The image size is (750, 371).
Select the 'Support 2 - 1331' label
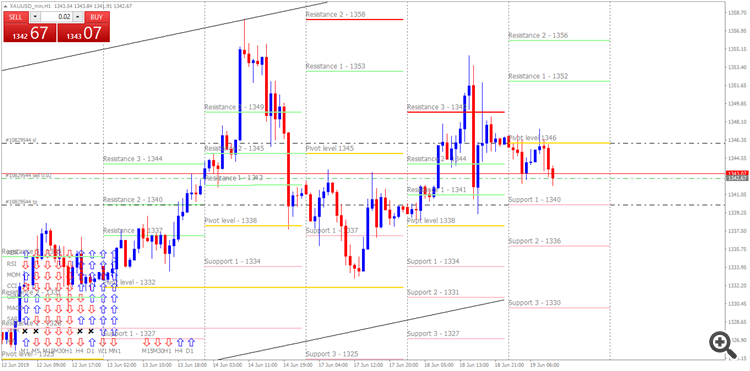433,292
